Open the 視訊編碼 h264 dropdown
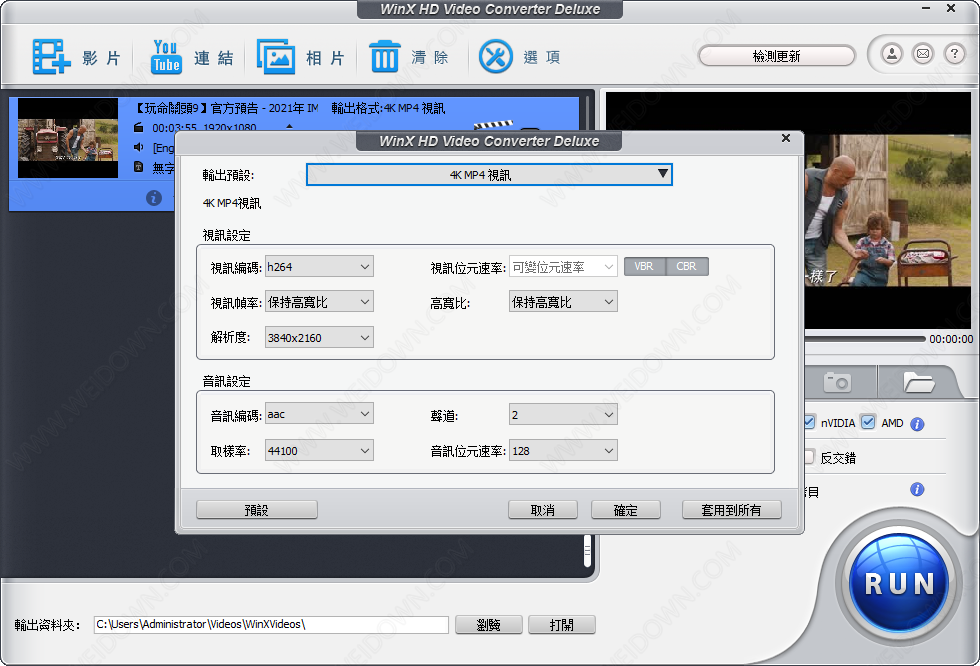980x666 pixels. [319, 266]
